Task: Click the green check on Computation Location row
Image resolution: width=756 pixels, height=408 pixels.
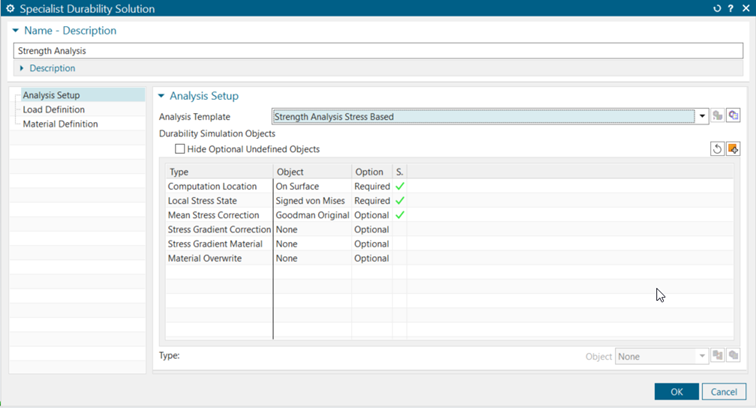Action: click(400, 186)
